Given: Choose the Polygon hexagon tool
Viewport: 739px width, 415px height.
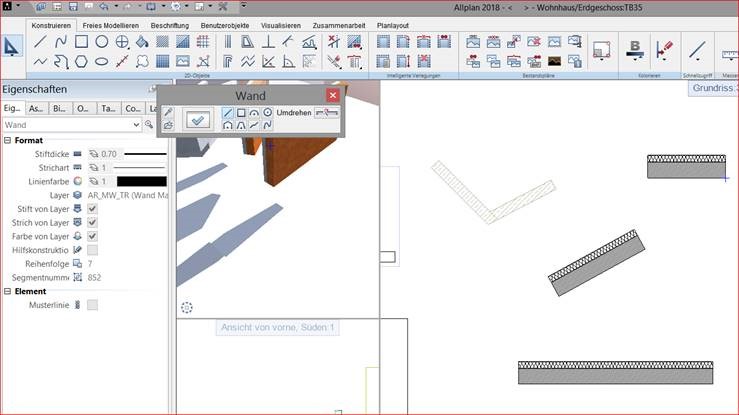Looking at the screenshot, I should tap(81, 61).
